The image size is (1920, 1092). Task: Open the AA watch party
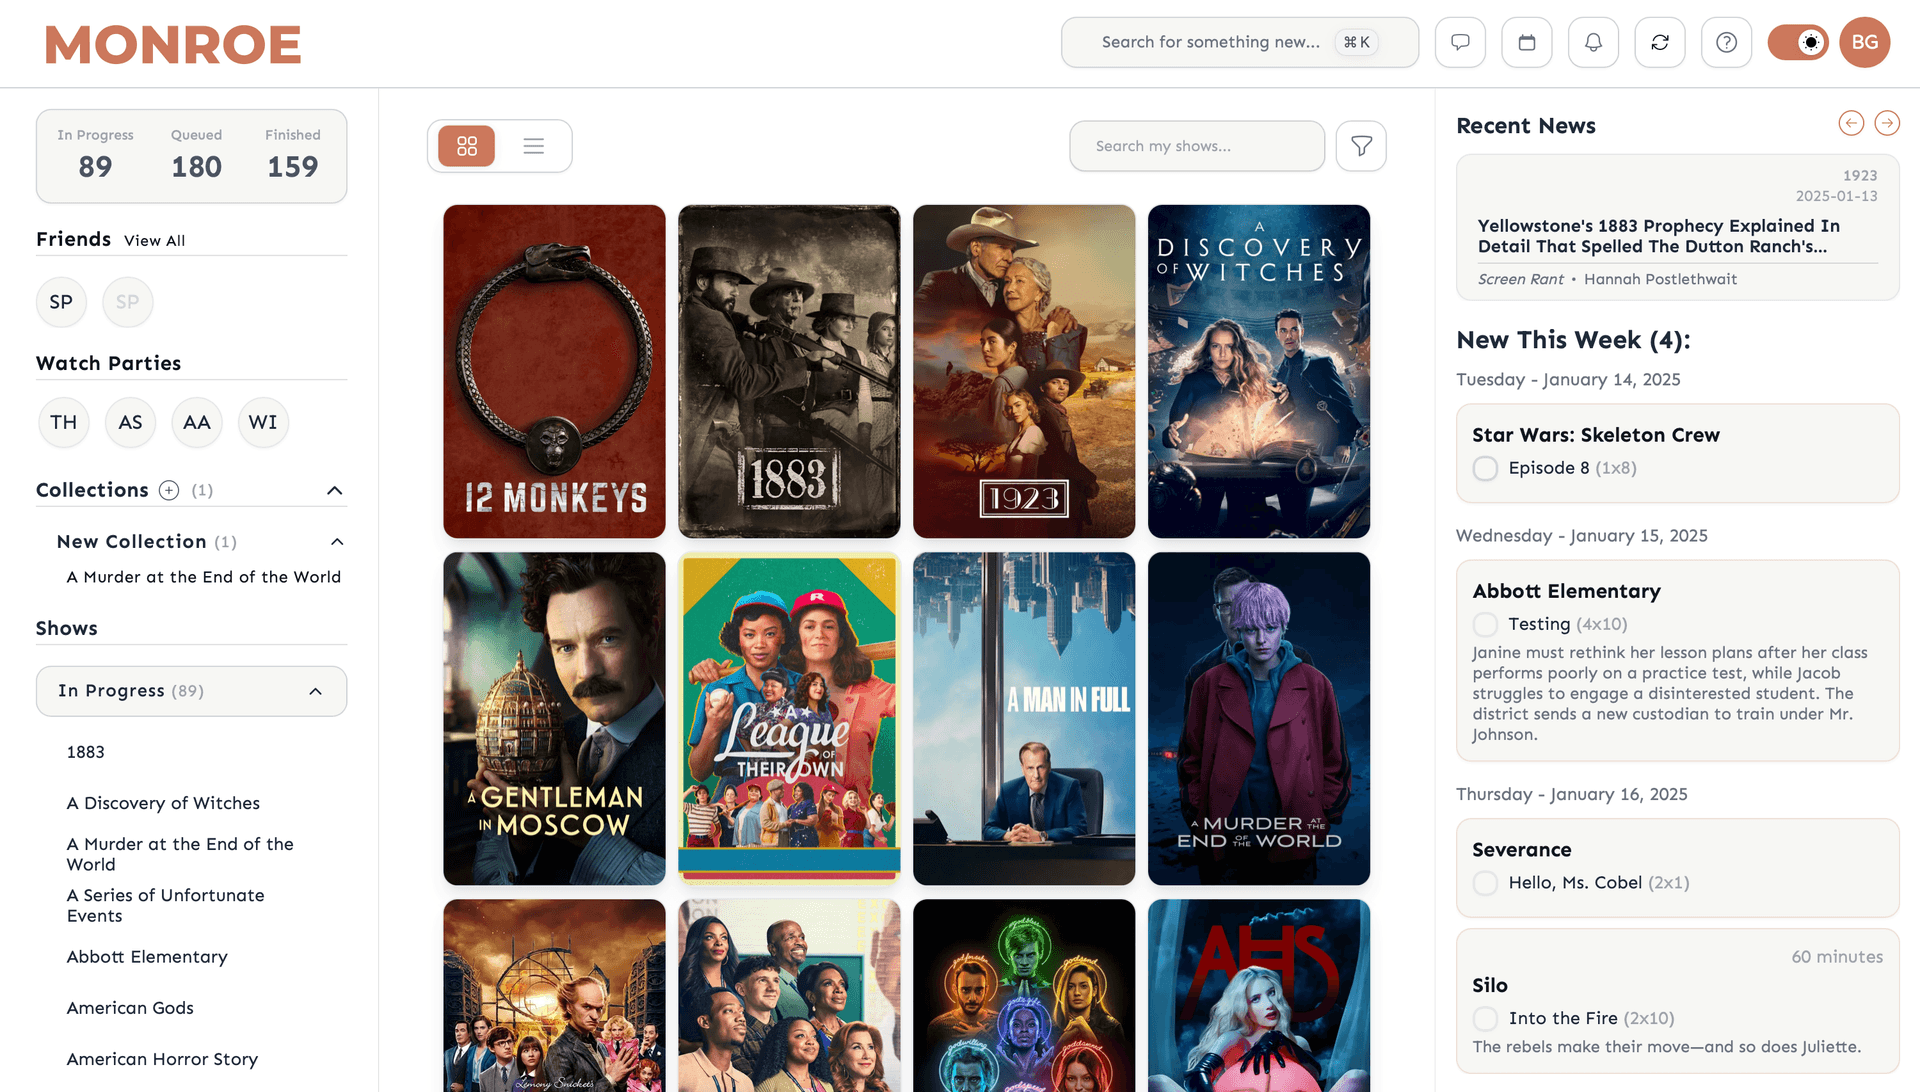tap(197, 422)
